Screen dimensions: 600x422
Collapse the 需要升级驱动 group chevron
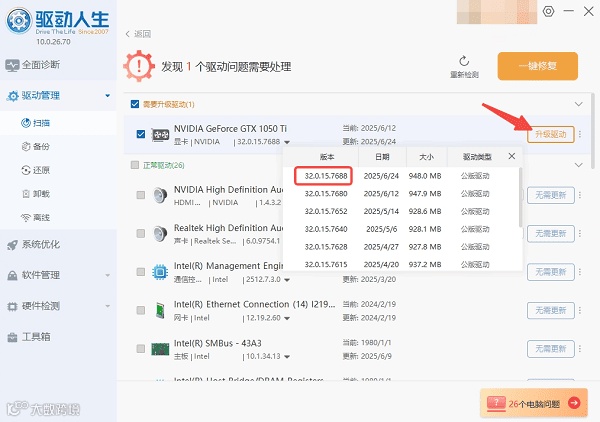coord(579,104)
